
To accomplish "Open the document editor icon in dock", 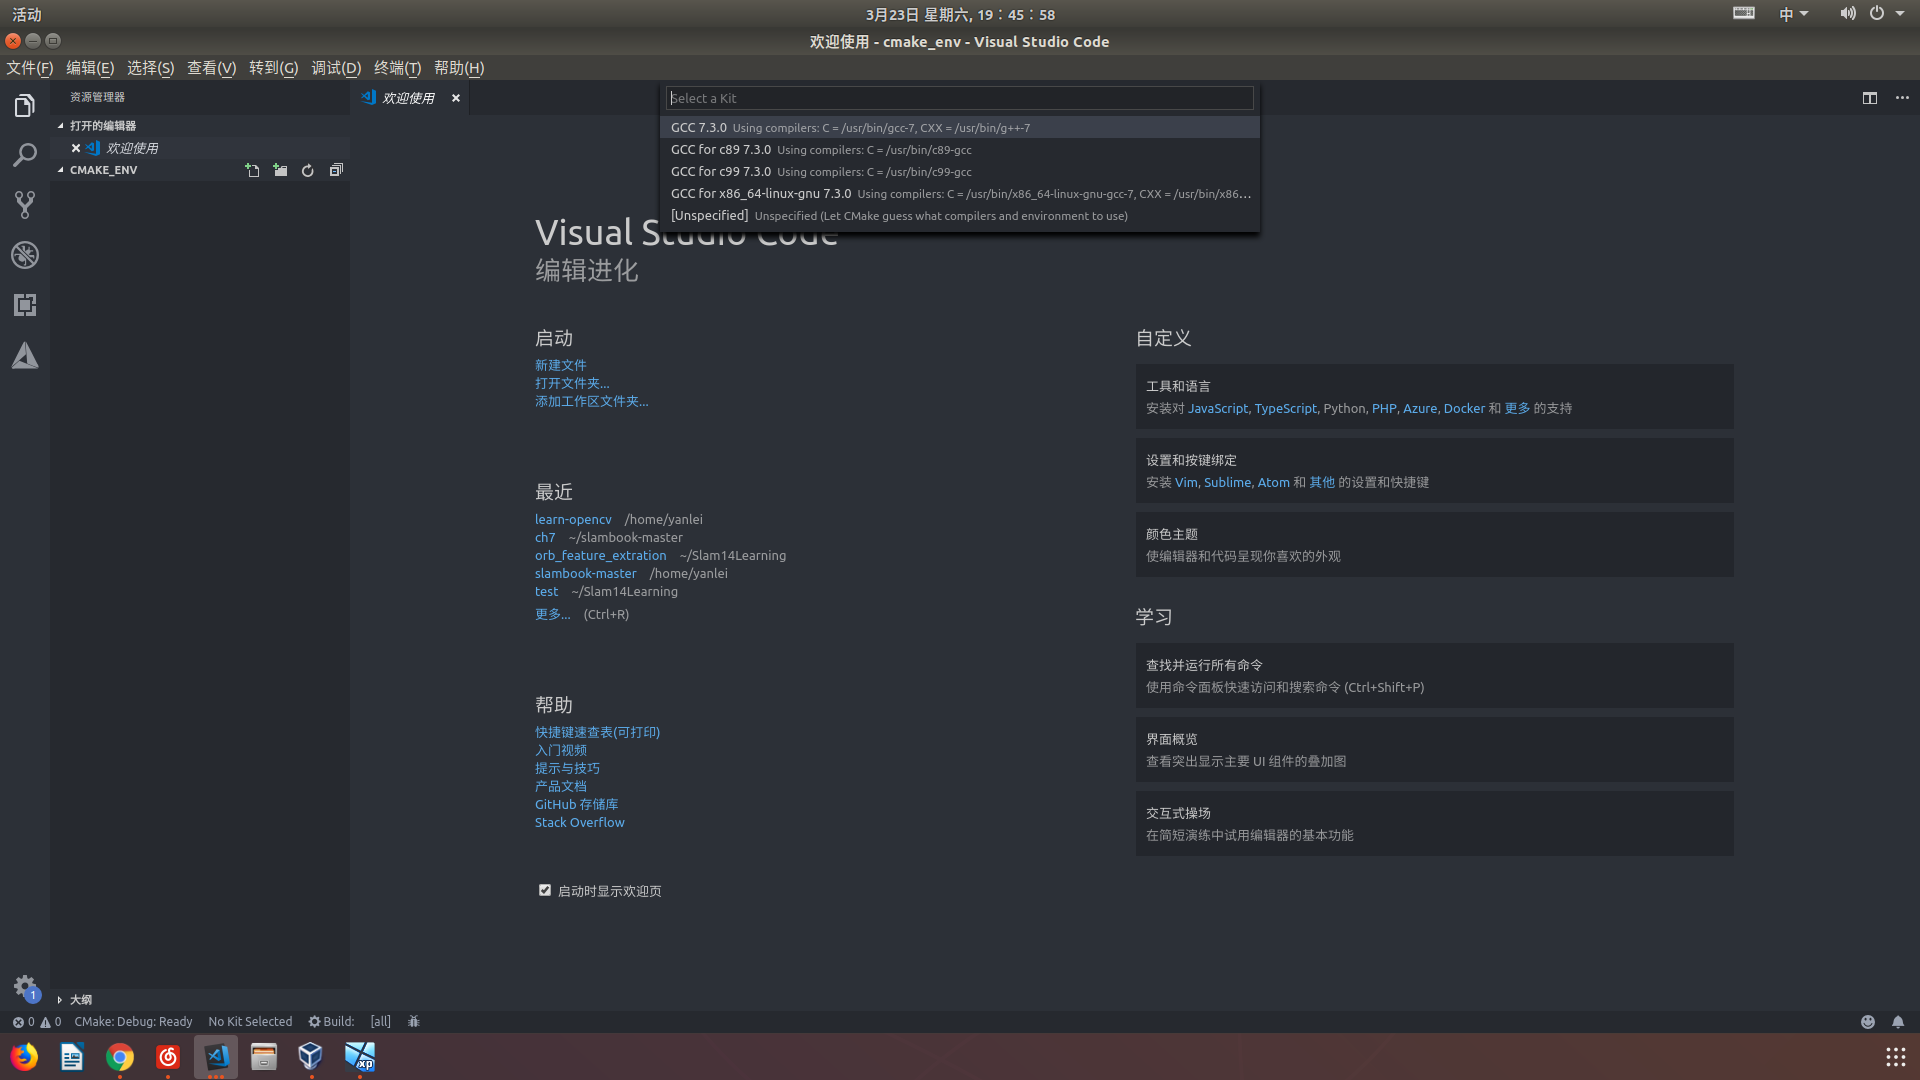I will [x=72, y=1057].
